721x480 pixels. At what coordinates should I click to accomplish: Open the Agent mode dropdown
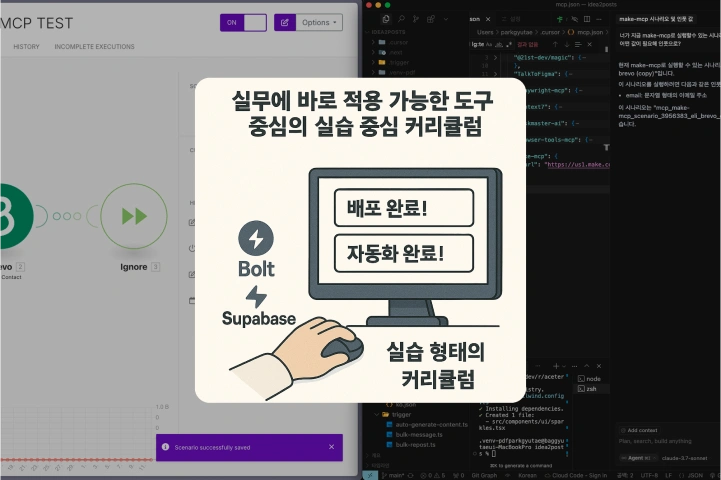coord(638,458)
